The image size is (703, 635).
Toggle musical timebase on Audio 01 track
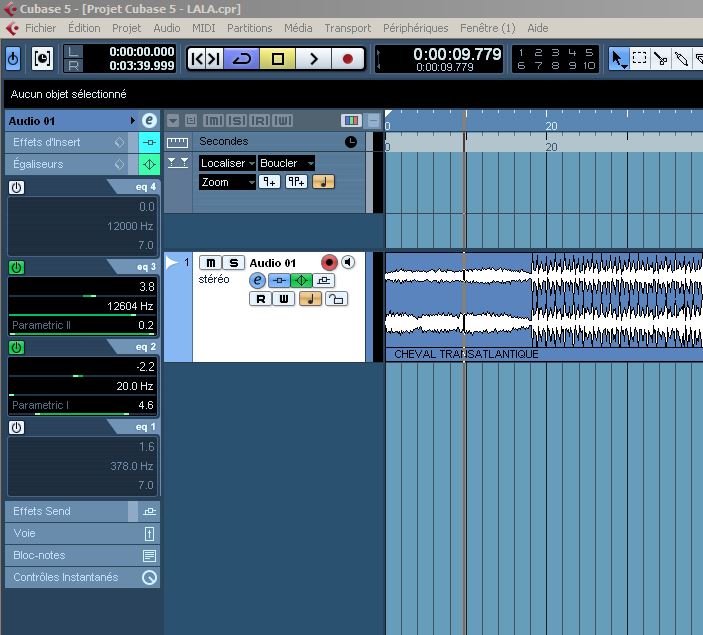(x=310, y=299)
